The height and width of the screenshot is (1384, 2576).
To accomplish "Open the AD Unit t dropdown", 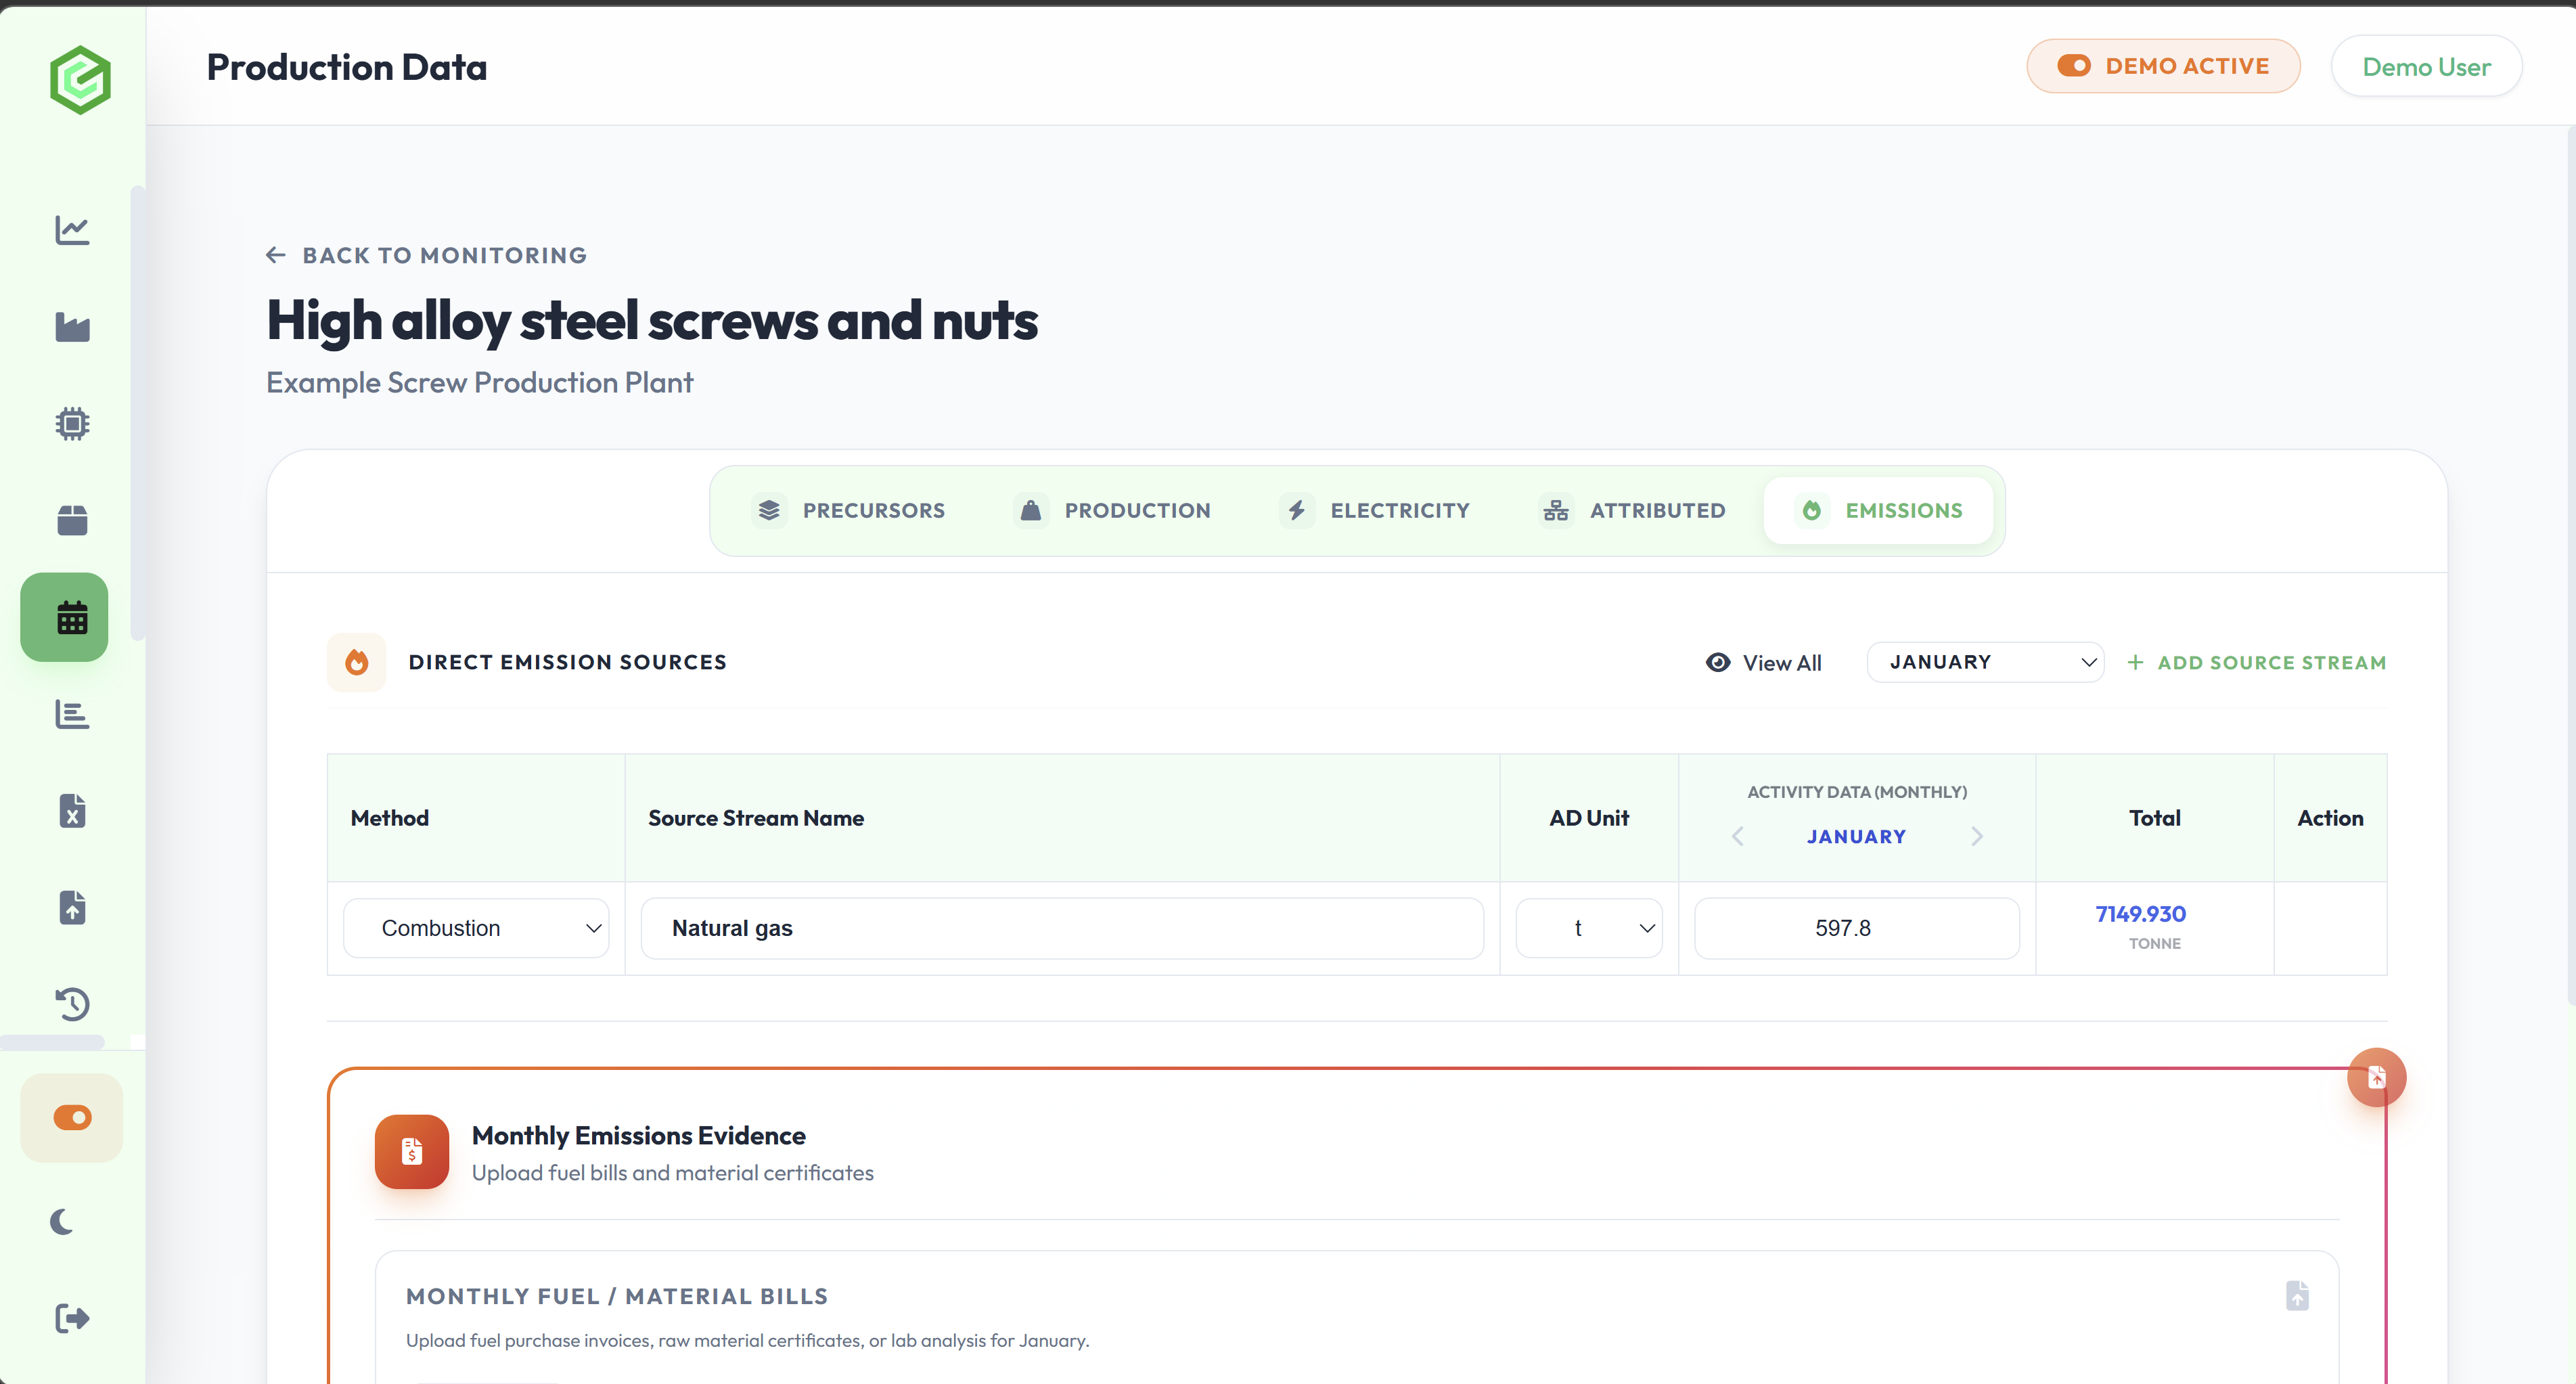I will 1588,928.
